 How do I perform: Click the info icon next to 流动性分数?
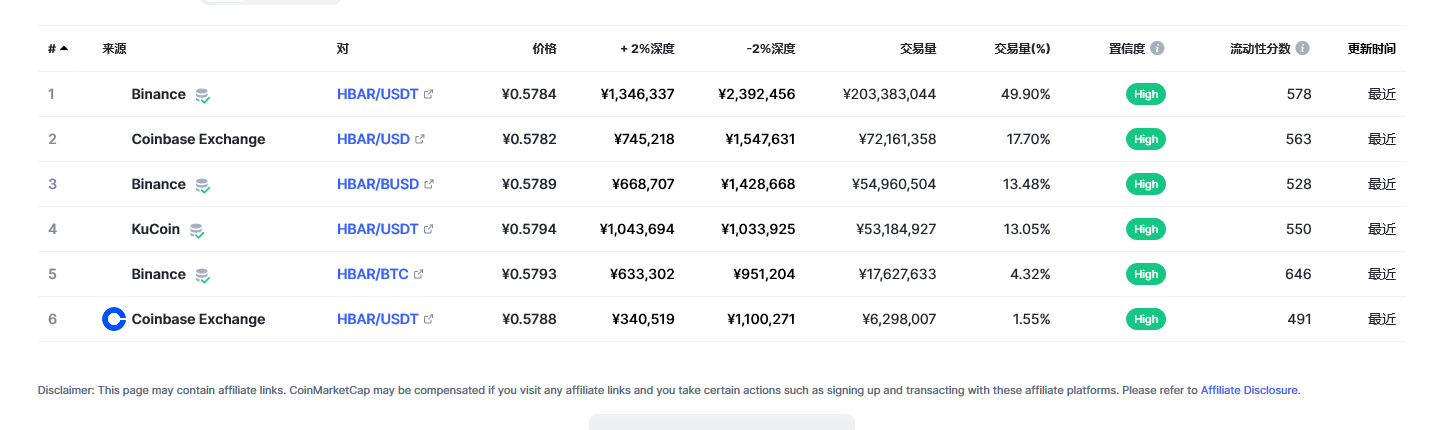(x=1302, y=48)
